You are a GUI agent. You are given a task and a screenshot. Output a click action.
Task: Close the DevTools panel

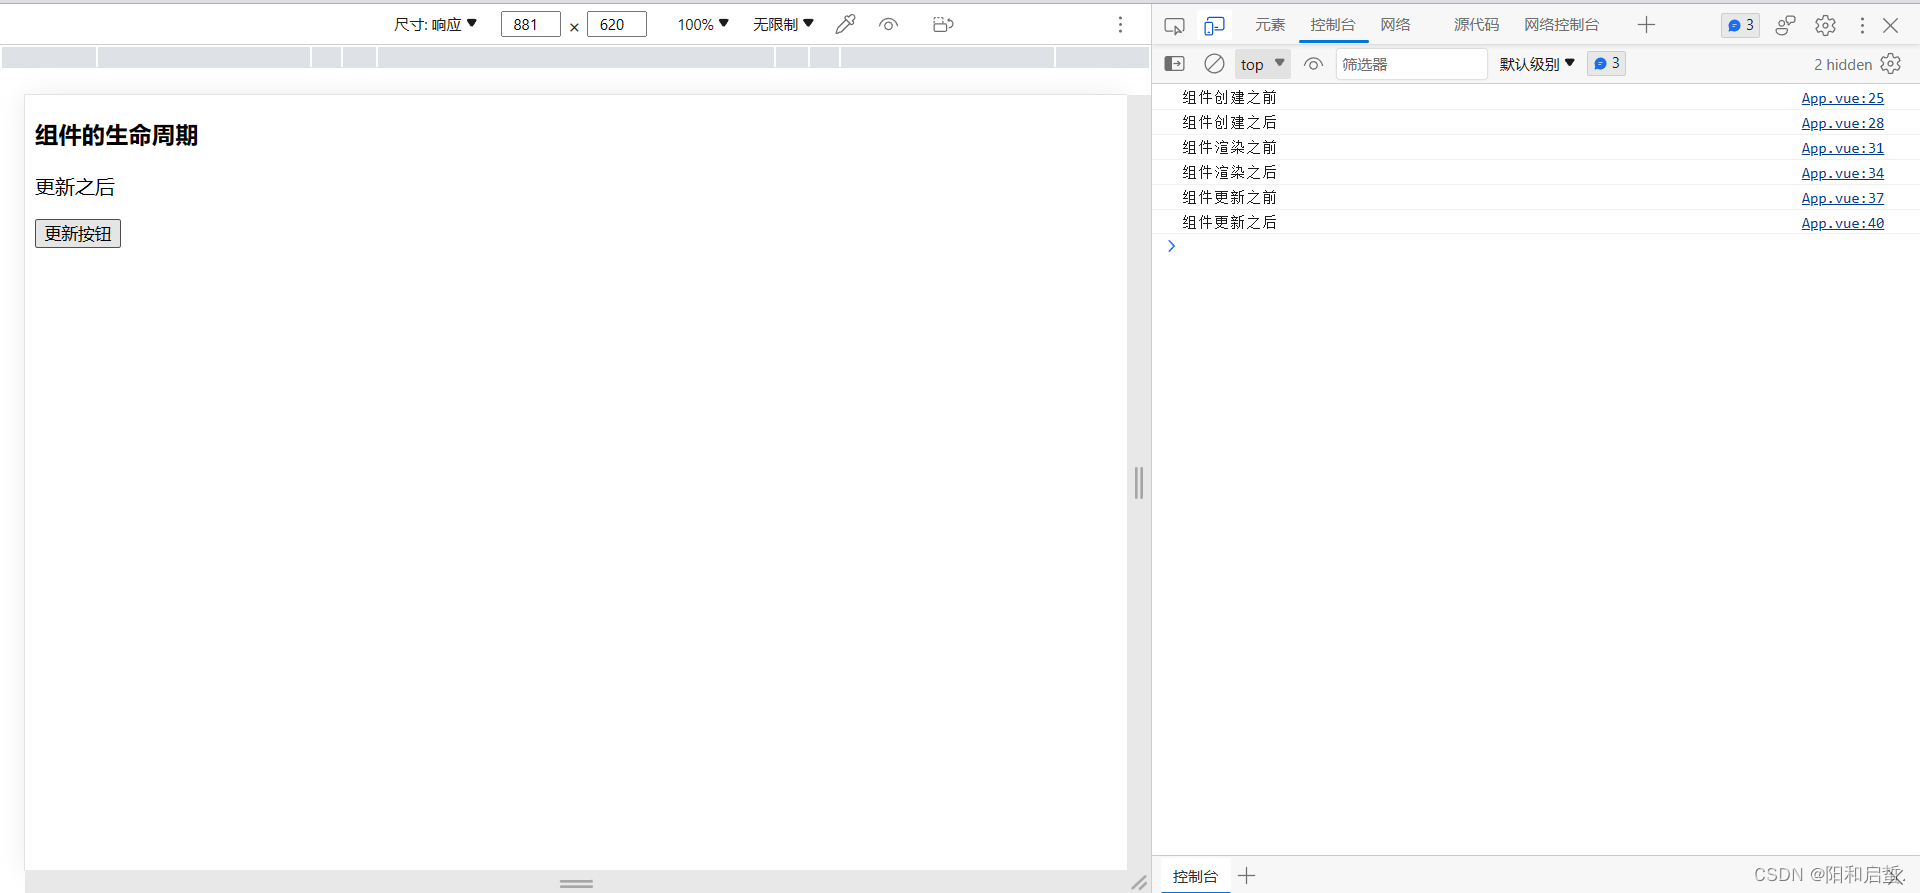(x=1890, y=25)
